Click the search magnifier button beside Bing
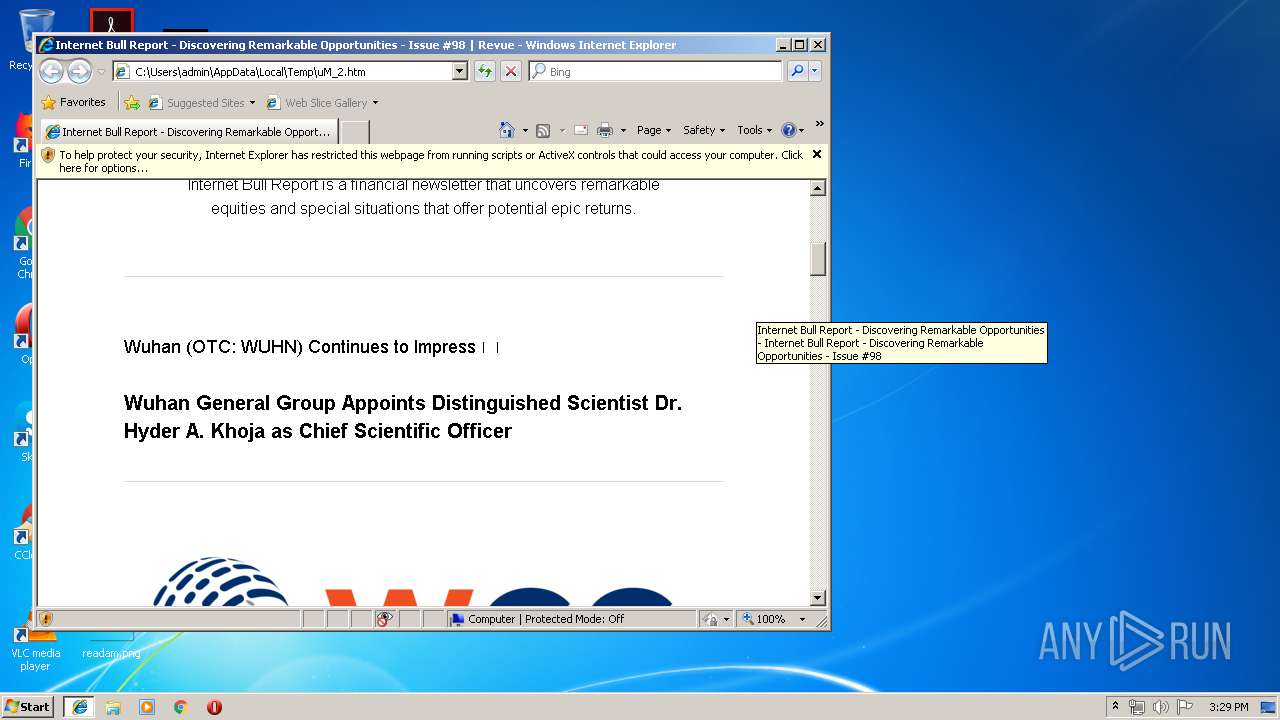The height and width of the screenshot is (720, 1280). click(x=797, y=71)
